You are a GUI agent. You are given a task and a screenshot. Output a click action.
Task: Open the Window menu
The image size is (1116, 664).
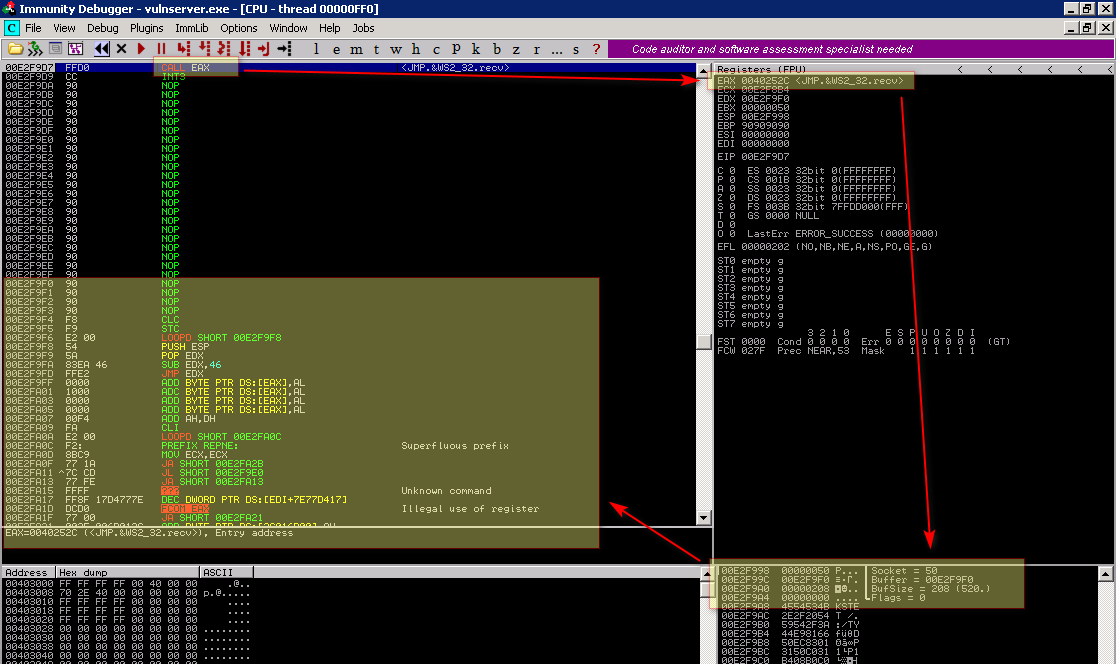[x=288, y=28]
